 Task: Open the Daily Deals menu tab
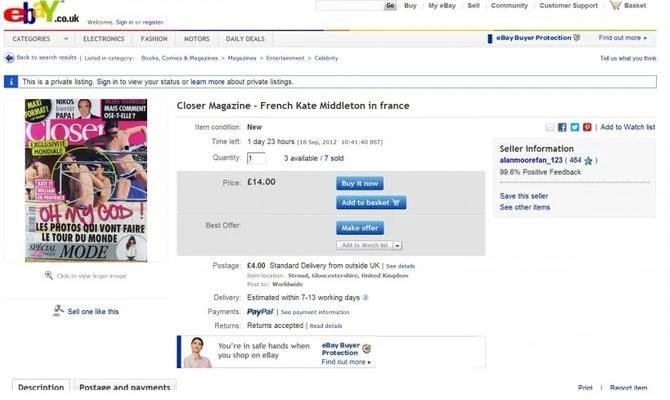click(245, 38)
